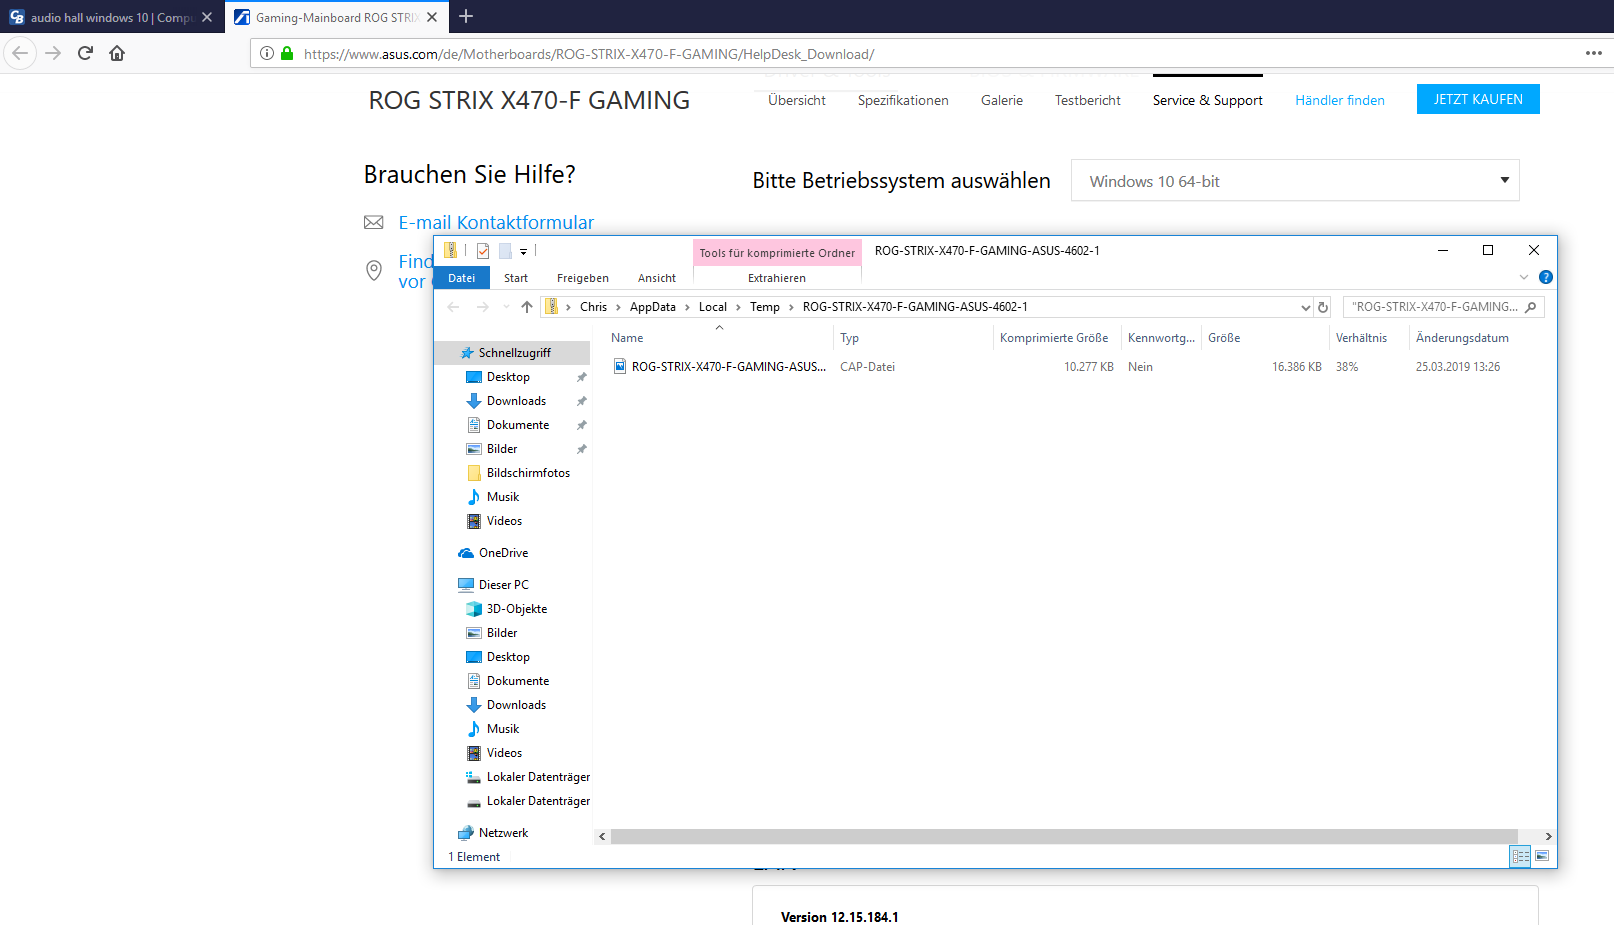Sort by Name column header

coord(627,338)
